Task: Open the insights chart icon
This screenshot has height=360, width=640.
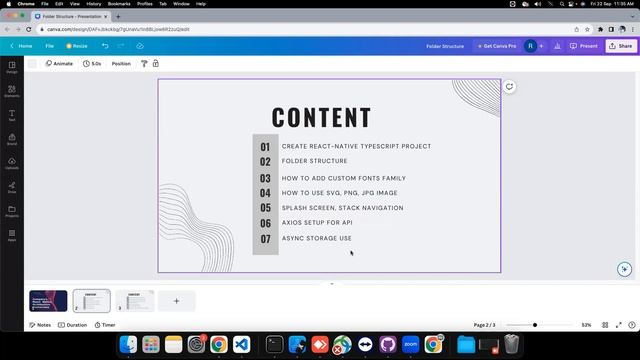Action: 557,46
